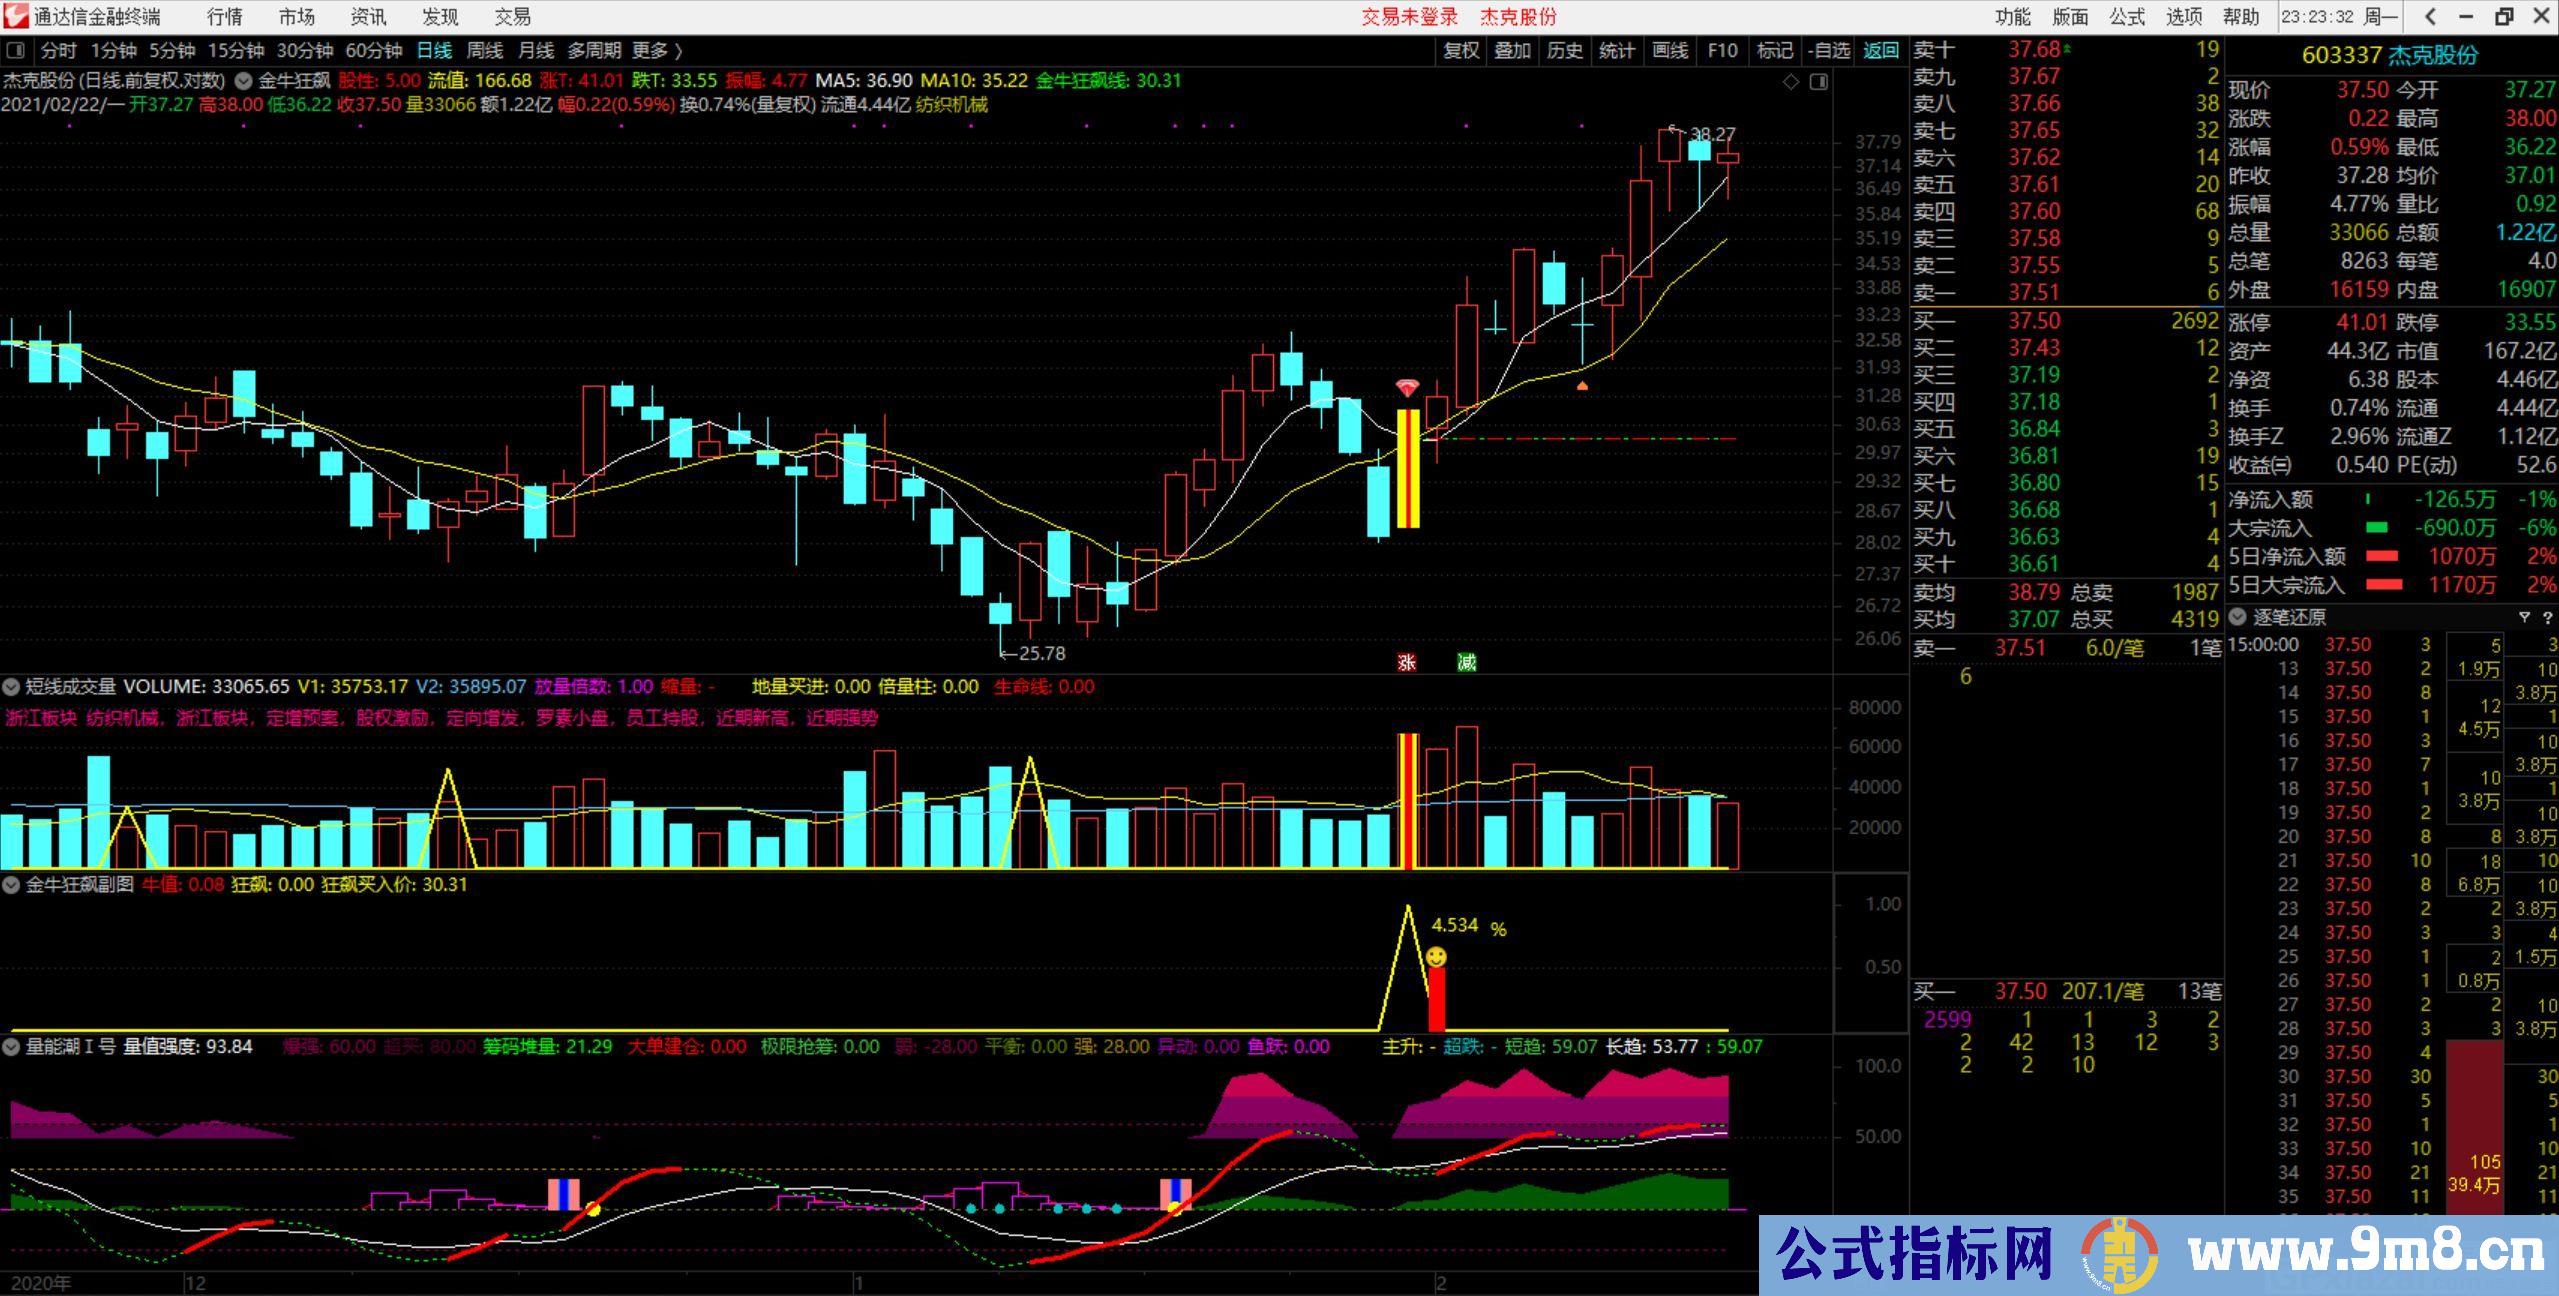
Task: Switch to 60分钟 period tab
Action: pos(374,51)
